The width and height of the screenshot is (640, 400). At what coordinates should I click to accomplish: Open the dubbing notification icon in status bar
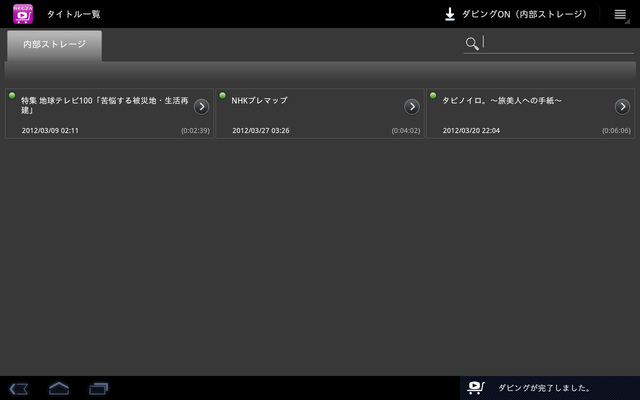point(476,388)
